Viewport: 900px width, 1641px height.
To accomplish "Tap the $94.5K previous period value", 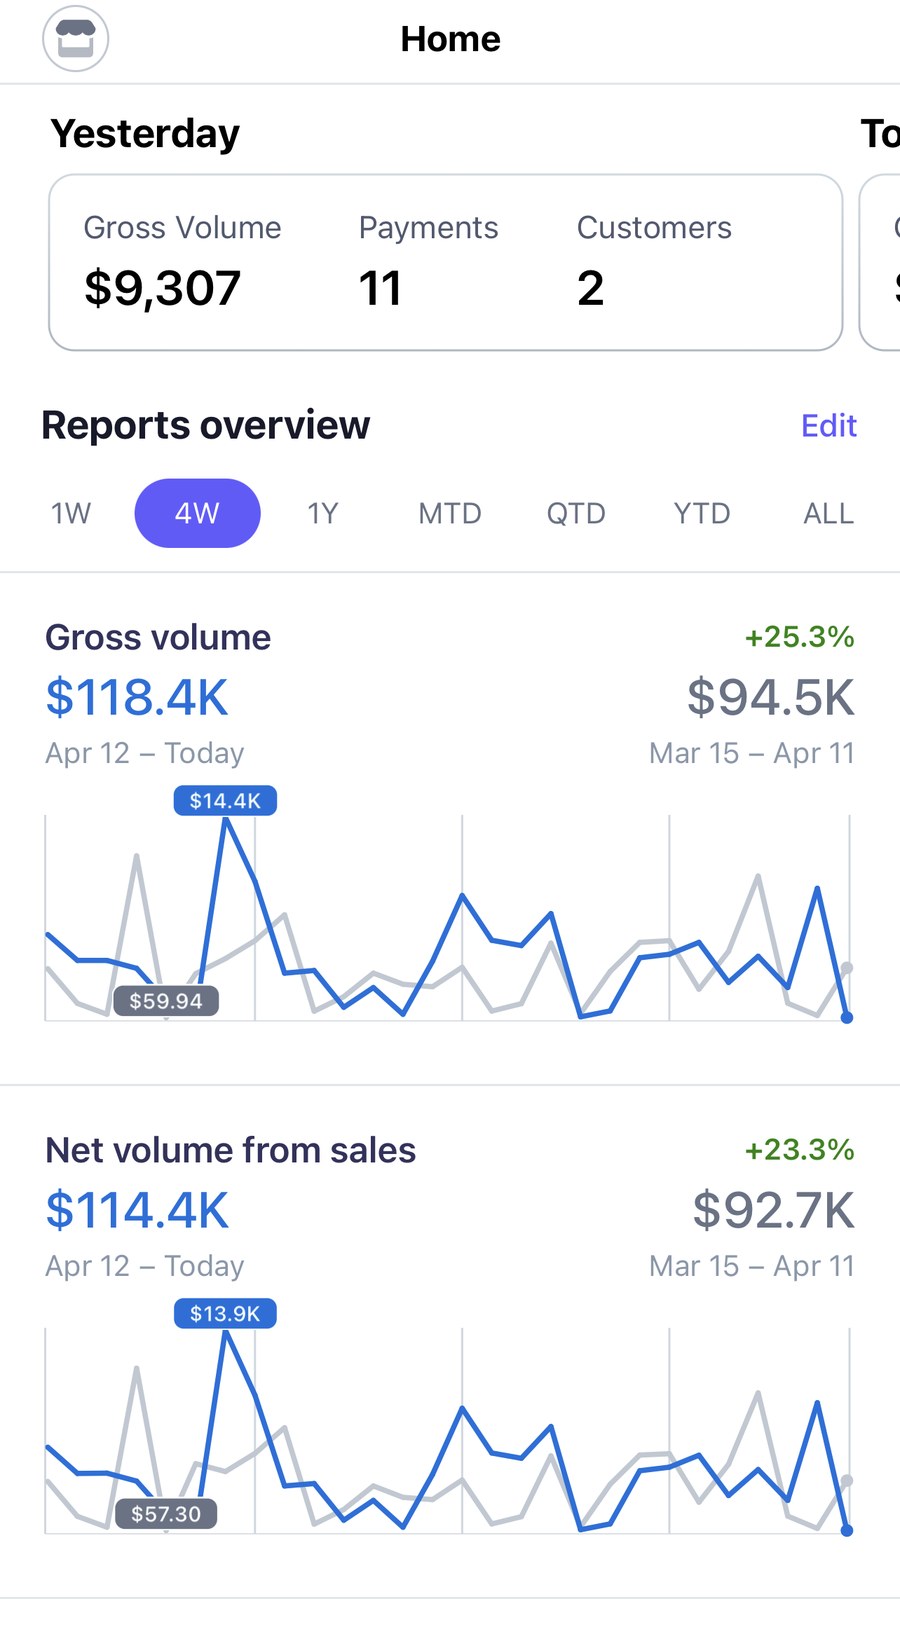I will tap(770, 697).
